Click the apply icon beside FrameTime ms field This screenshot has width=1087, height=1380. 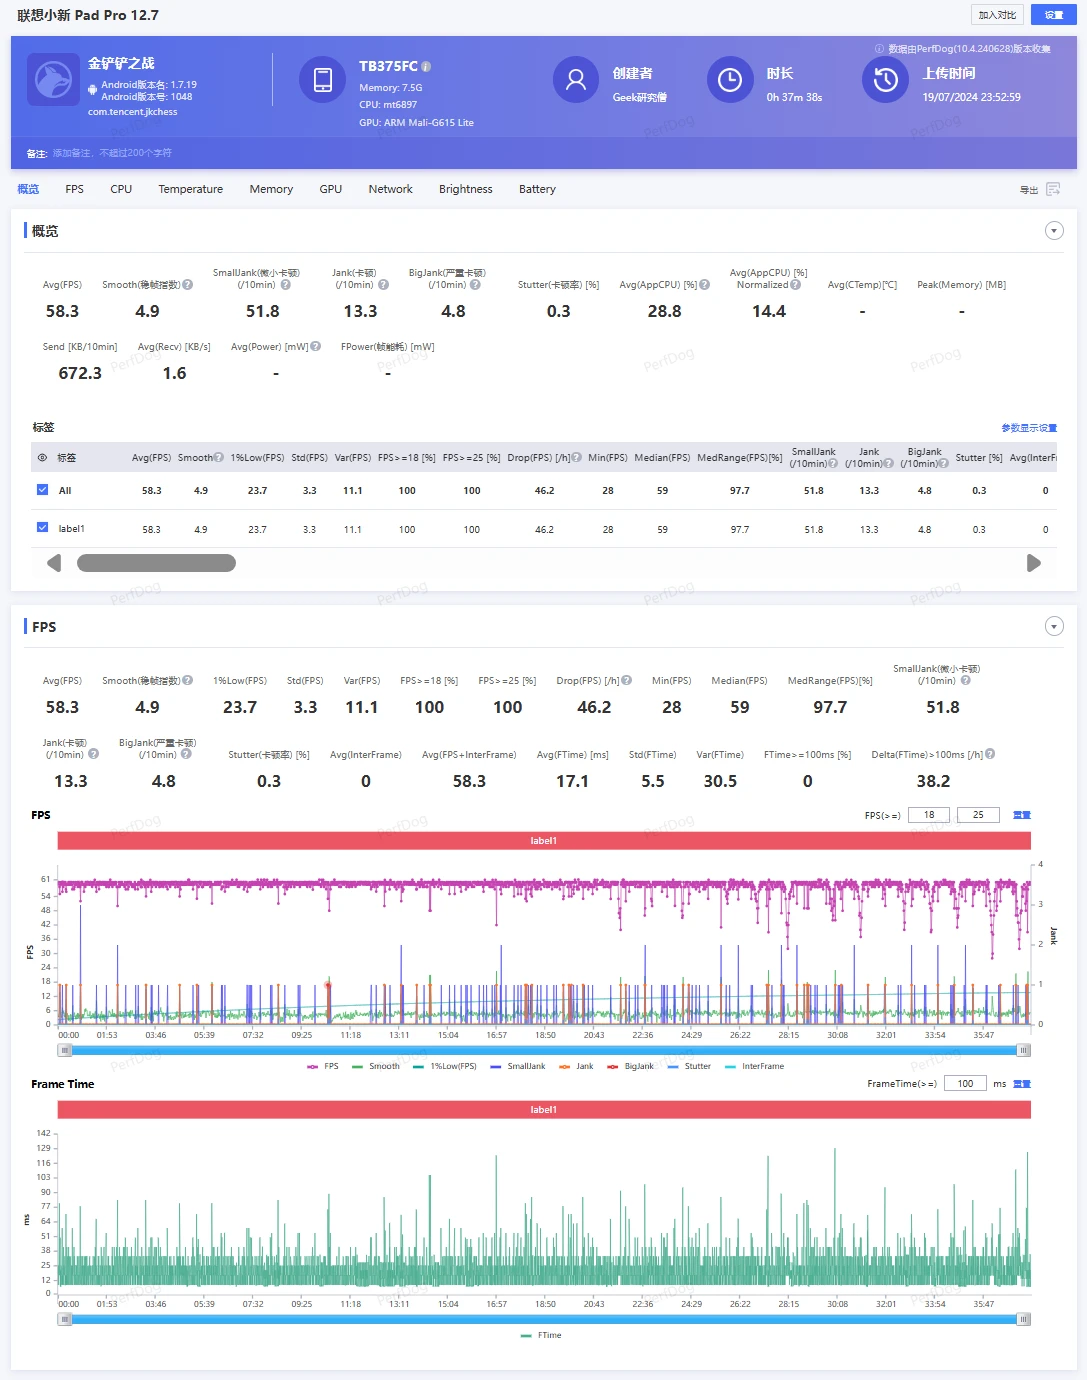[1022, 1084]
